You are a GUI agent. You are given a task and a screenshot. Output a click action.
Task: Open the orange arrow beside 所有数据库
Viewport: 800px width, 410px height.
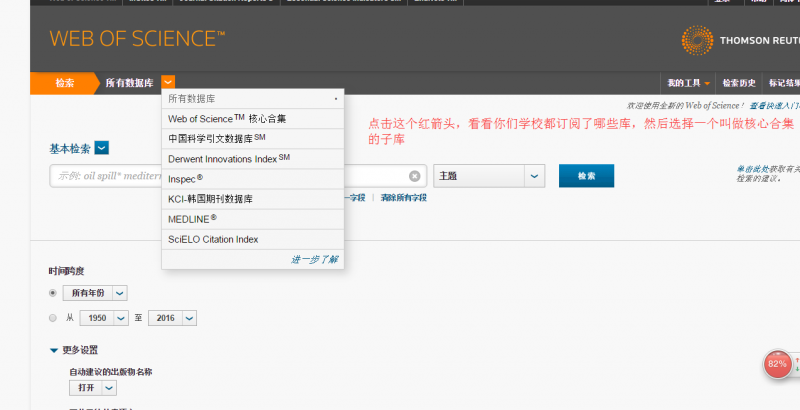point(168,82)
